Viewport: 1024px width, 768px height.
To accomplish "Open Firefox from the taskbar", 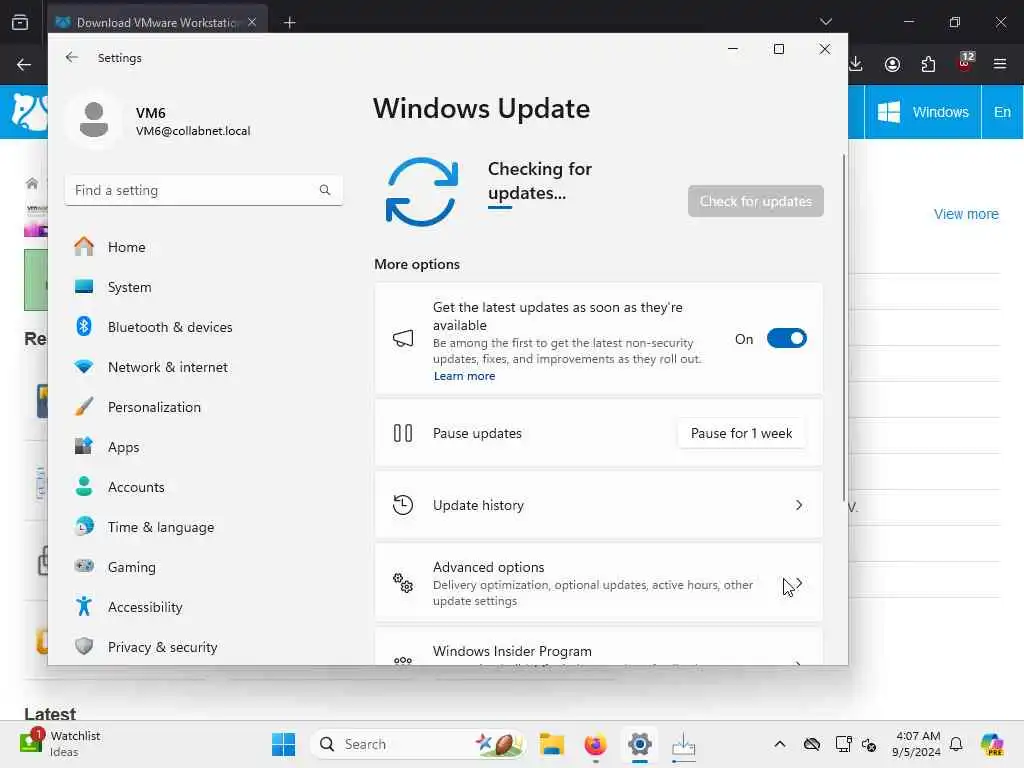I will 595,744.
